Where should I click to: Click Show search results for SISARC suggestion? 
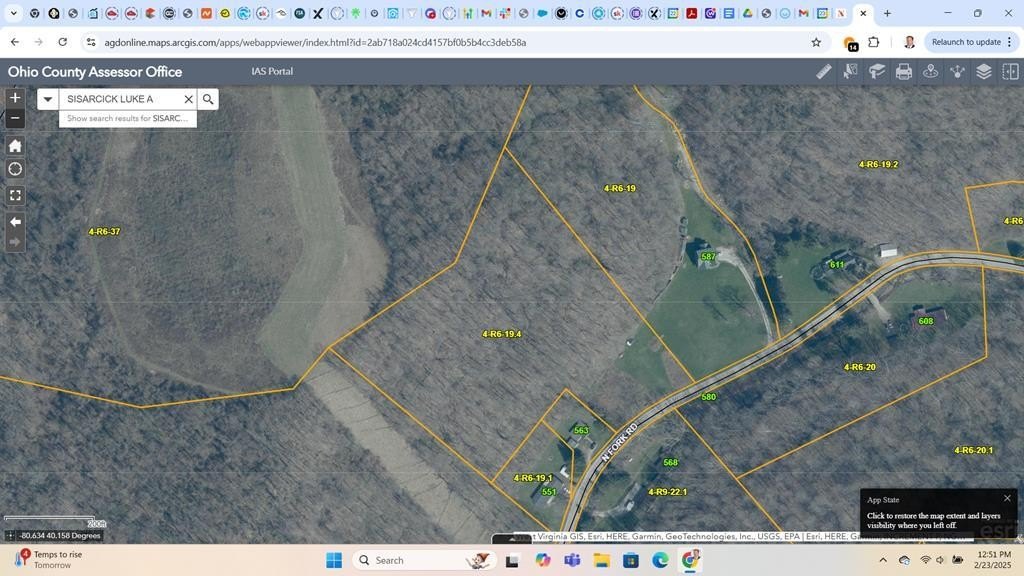(127, 118)
